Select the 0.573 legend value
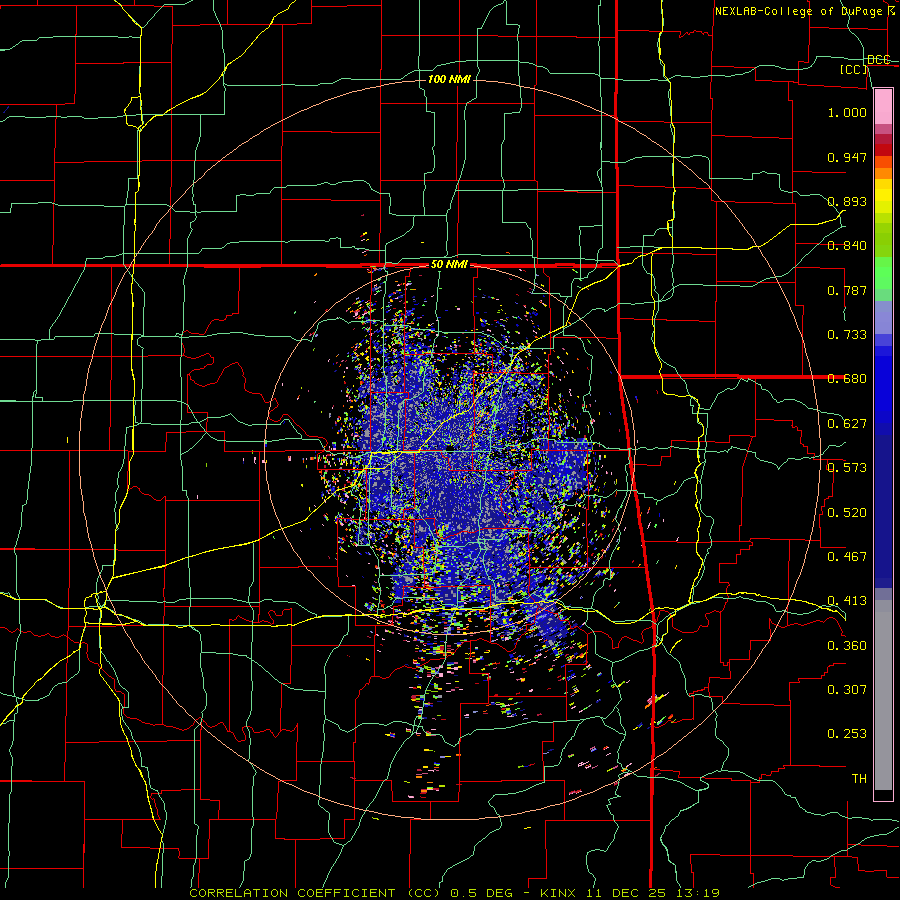This screenshot has width=900, height=900. click(x=847, y=468)
